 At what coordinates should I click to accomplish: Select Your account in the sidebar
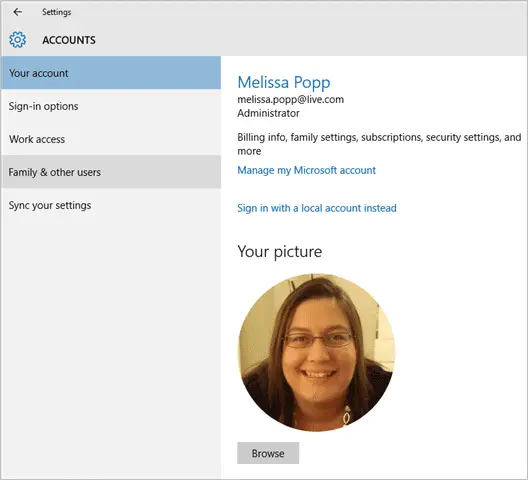111,73
